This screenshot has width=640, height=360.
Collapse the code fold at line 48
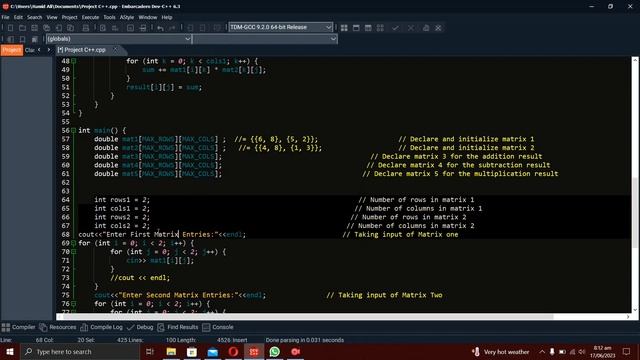point(73,61)
